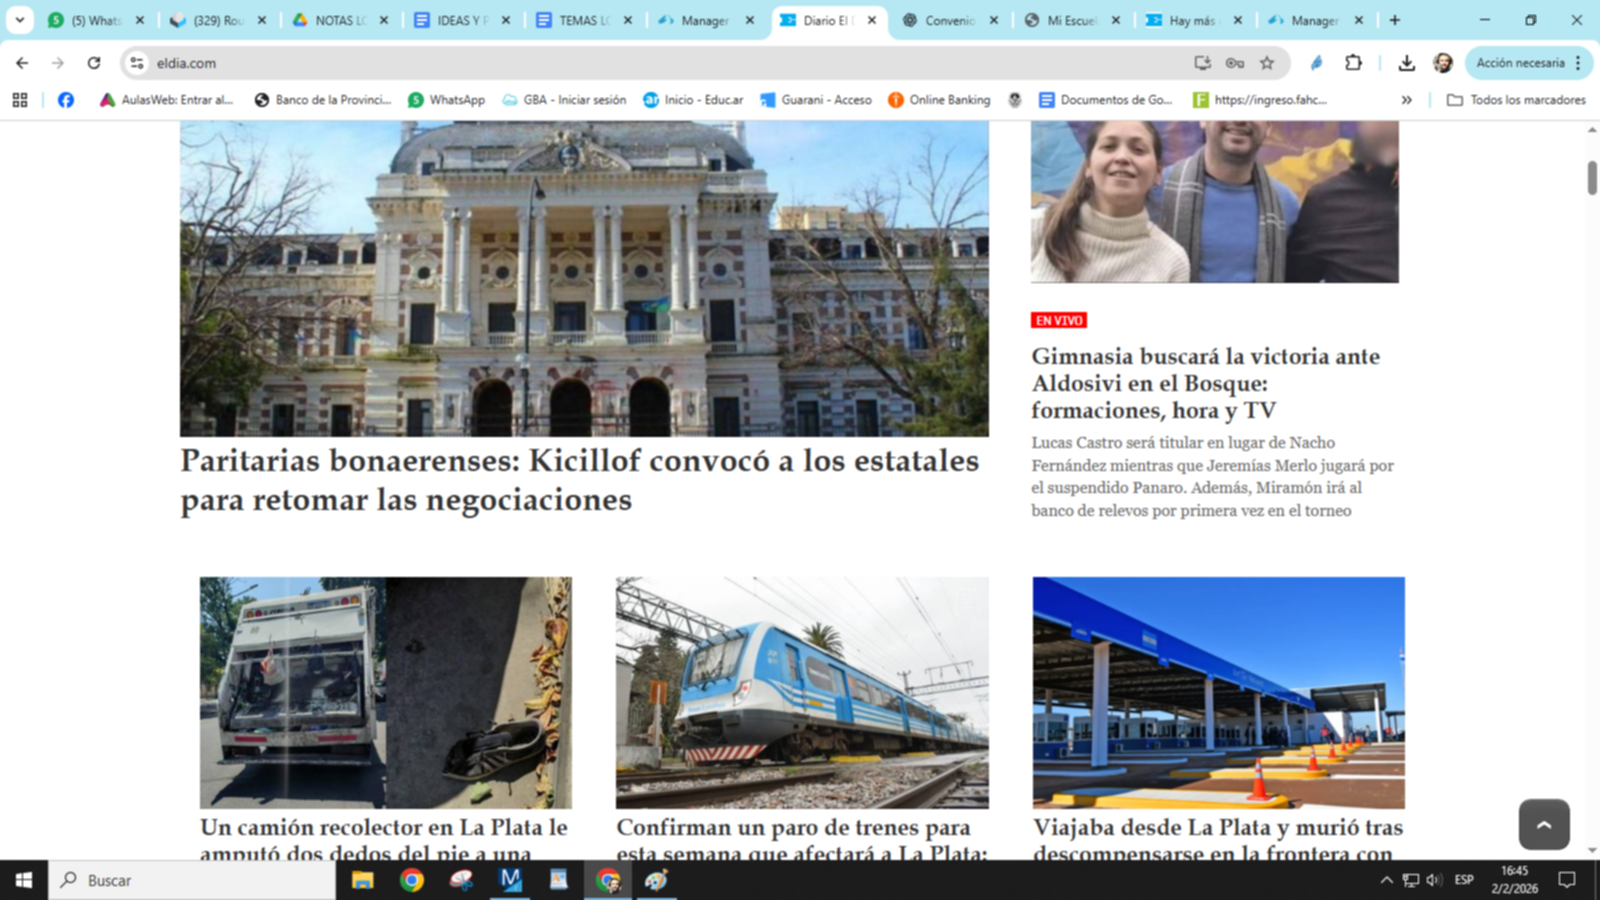Open the Chrome extensions puzzle icon
Viewport: 1600px width, 900px height.
pyautogui.click(x=1353, y=63)
